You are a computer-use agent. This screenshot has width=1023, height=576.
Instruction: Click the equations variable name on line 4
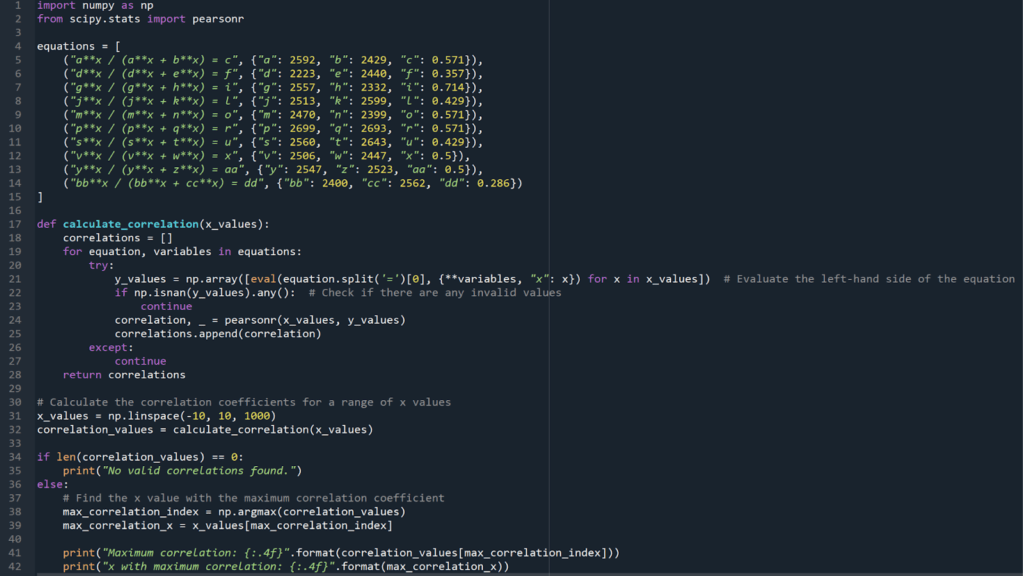pyautogui.click(x=66, y=46)
